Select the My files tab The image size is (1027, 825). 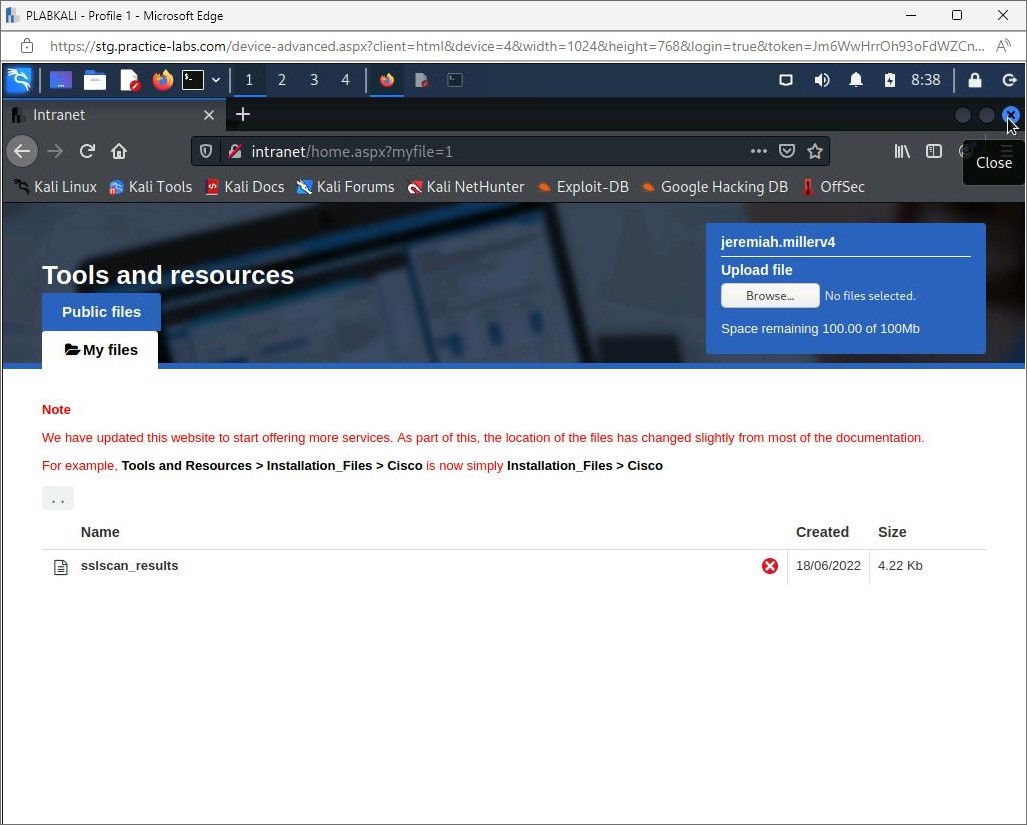tap(100, 350)
